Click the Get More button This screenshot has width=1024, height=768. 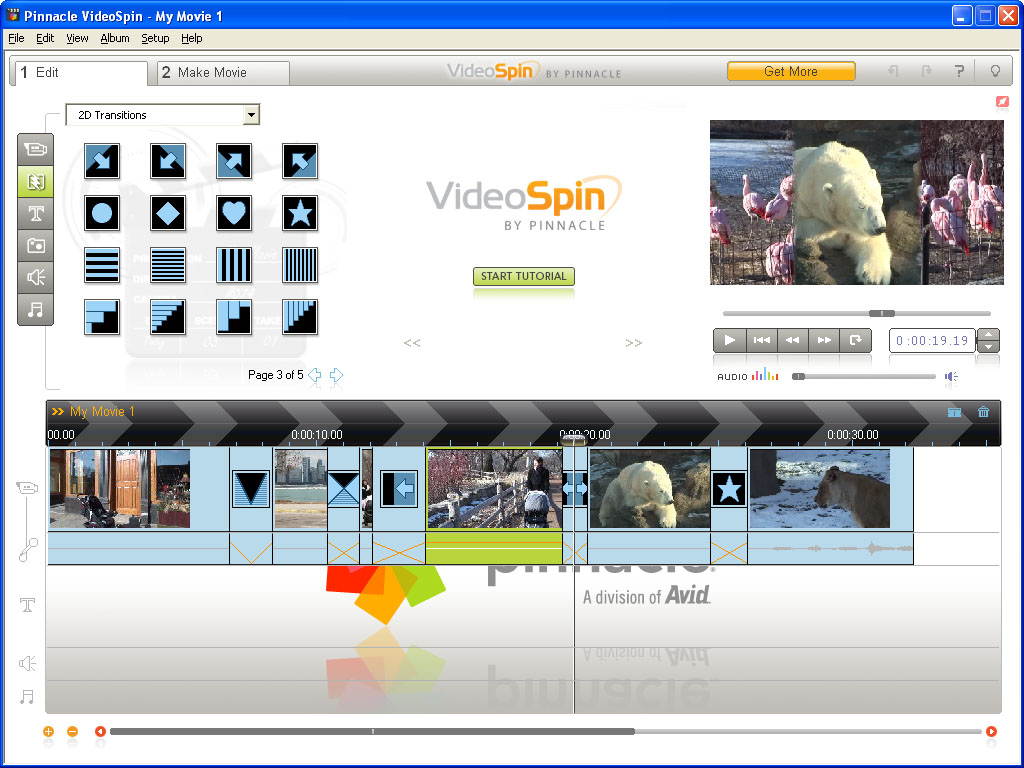tap(790, 72)
